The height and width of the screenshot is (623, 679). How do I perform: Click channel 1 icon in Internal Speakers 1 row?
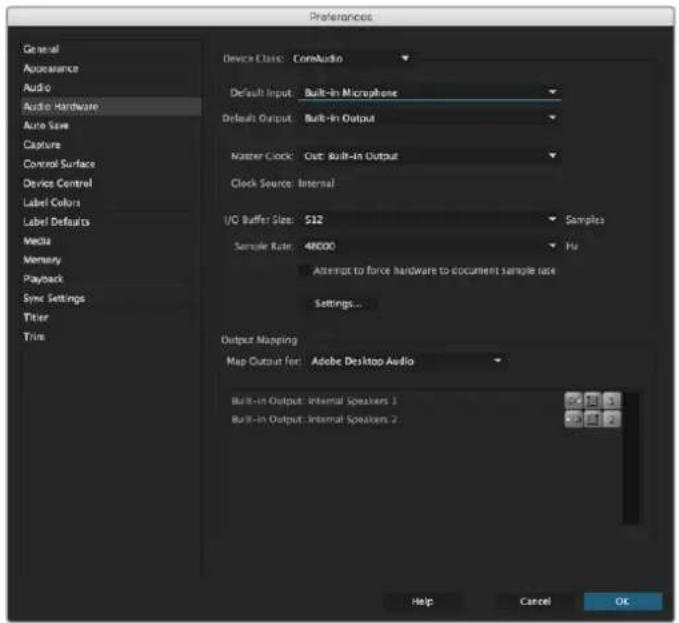(x=611, y=400)
